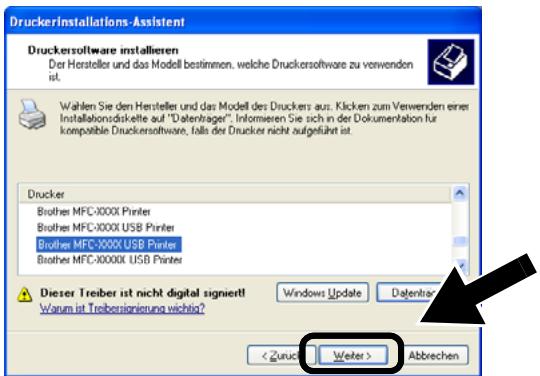Viewport: 540px width, 376px height.
Task: Choose Brother MFC-XXXXX USB Printer entry
Action: [110, 260]
